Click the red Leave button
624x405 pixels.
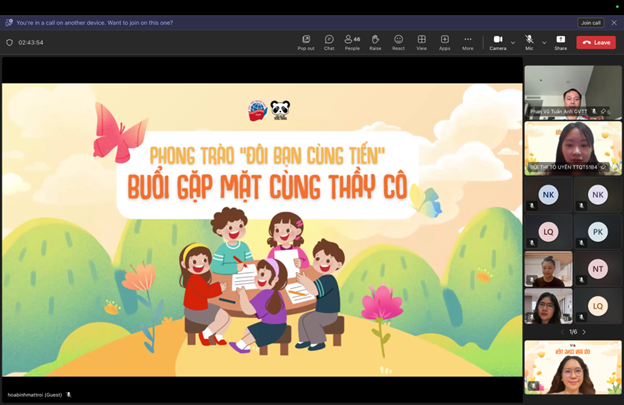[596, 42]
